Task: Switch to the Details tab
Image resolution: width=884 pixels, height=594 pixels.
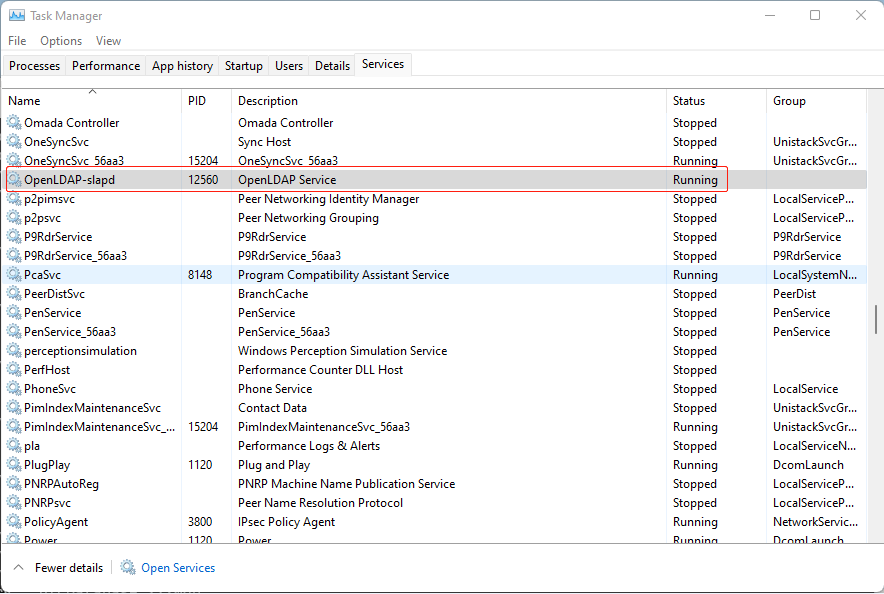Action: (x=332, y=66)
